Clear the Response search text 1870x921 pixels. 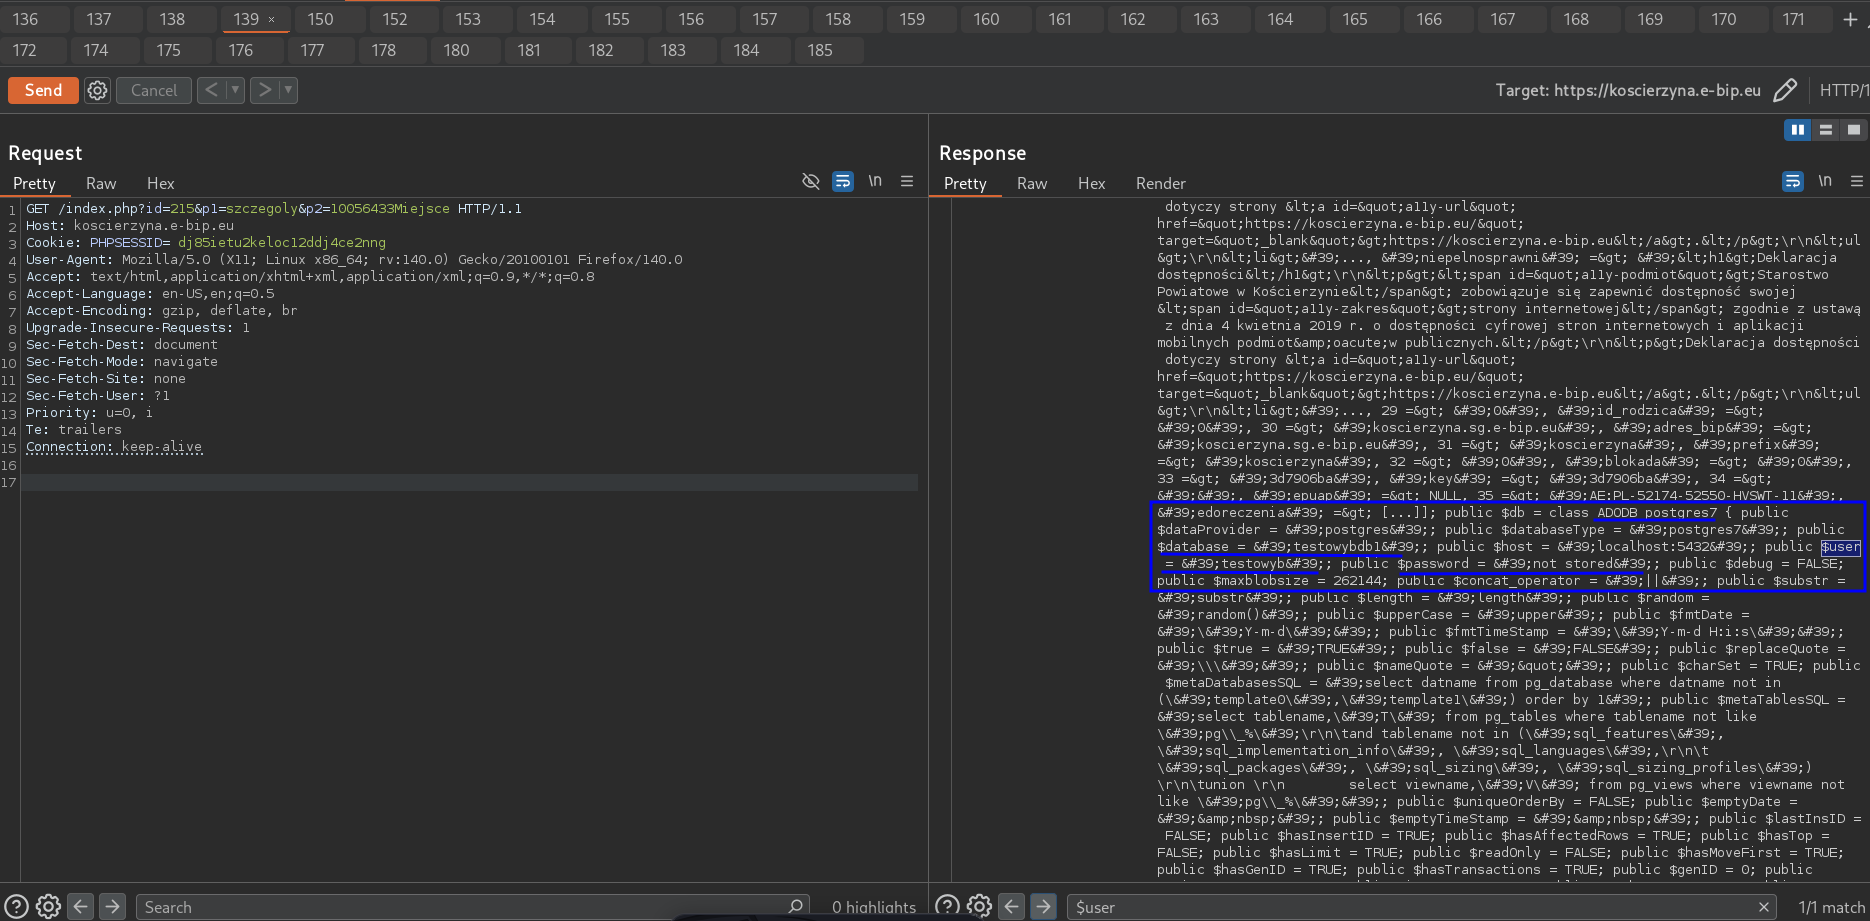1764,907
